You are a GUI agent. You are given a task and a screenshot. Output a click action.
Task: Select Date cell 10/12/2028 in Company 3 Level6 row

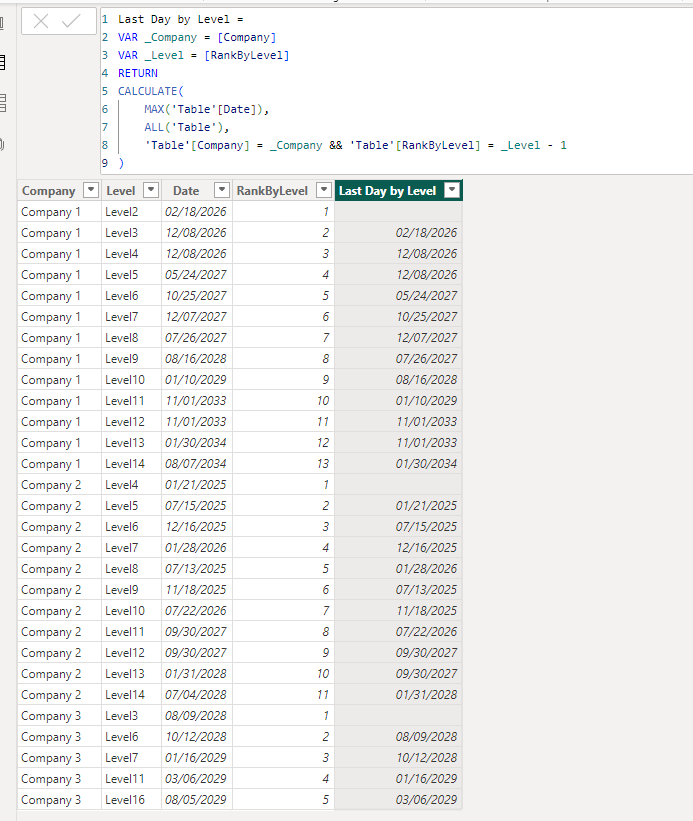[x=197, y=737]
